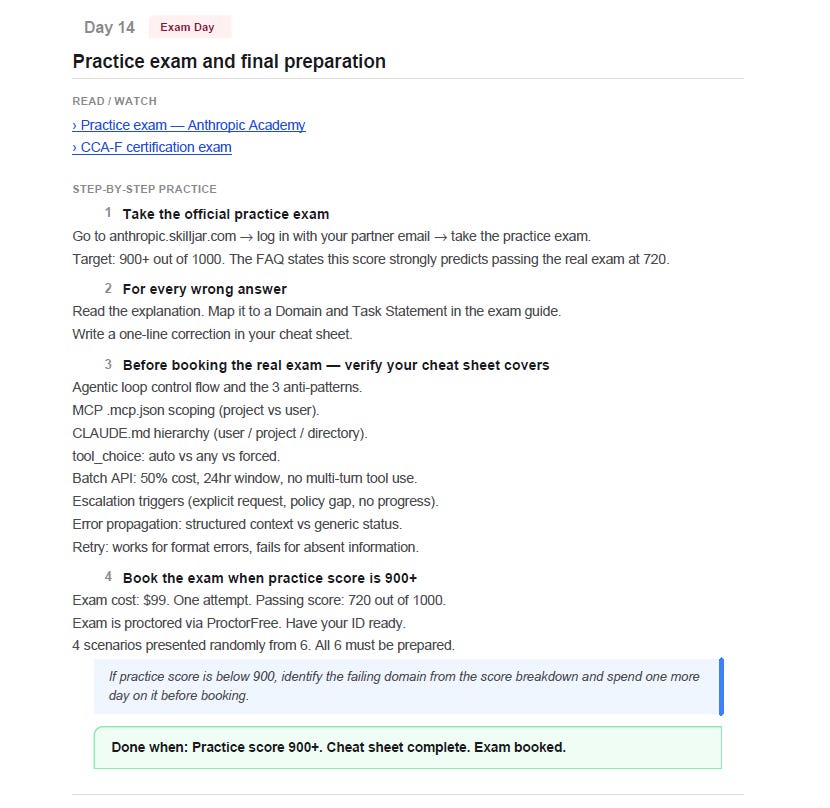Click the STEP-BY-STEP PRACTICE section label
Viewport: 830px width, 808px height.
coord(145,190)
